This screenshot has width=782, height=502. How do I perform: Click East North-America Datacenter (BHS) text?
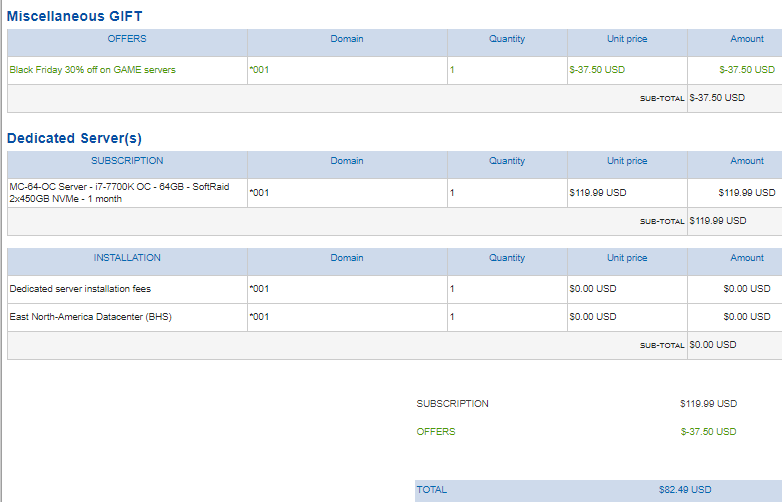point(90,317)
